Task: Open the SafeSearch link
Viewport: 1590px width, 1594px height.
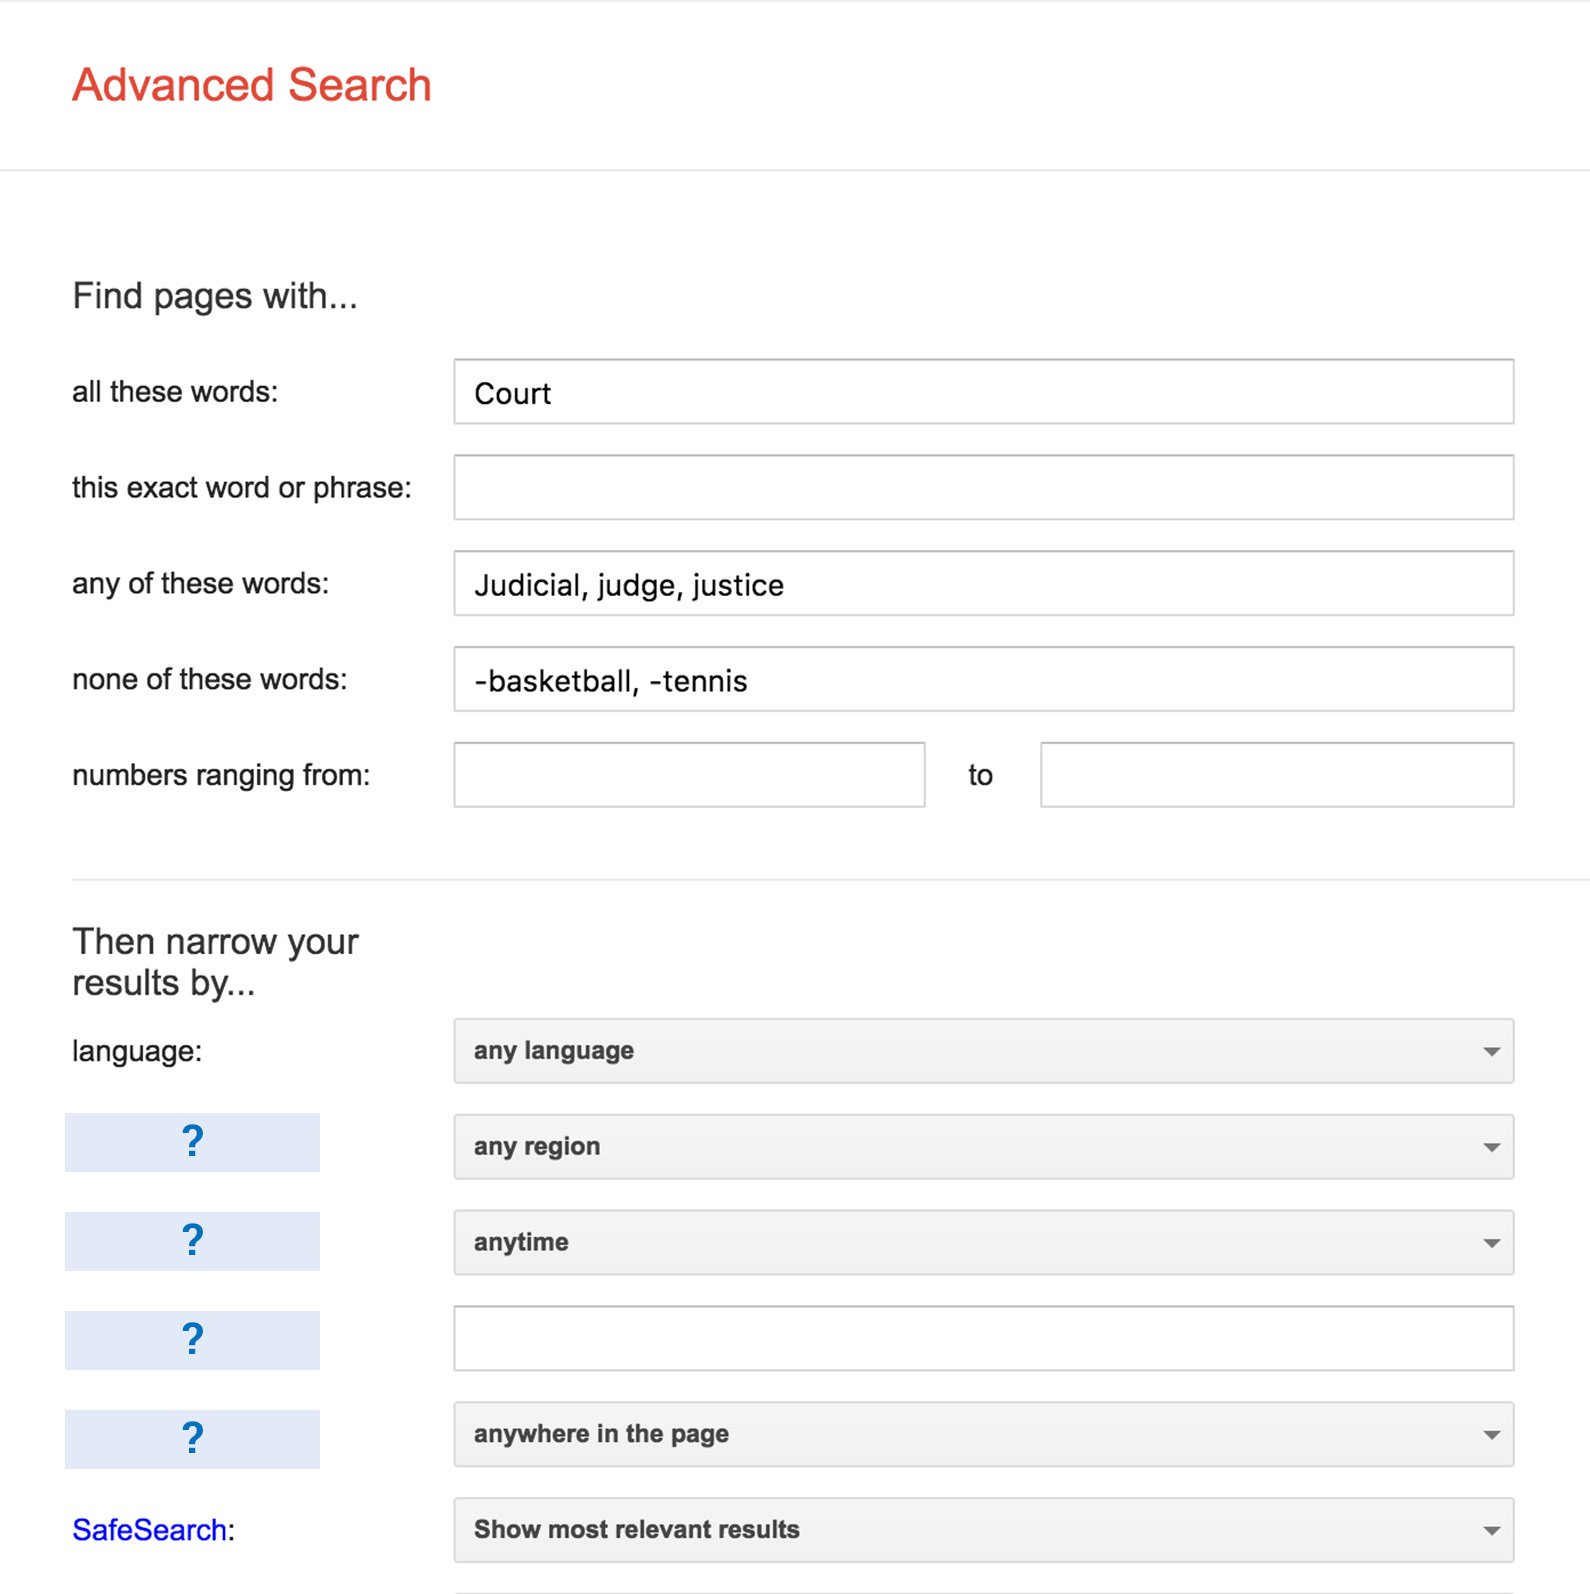Action: (x=149, y=1530)
